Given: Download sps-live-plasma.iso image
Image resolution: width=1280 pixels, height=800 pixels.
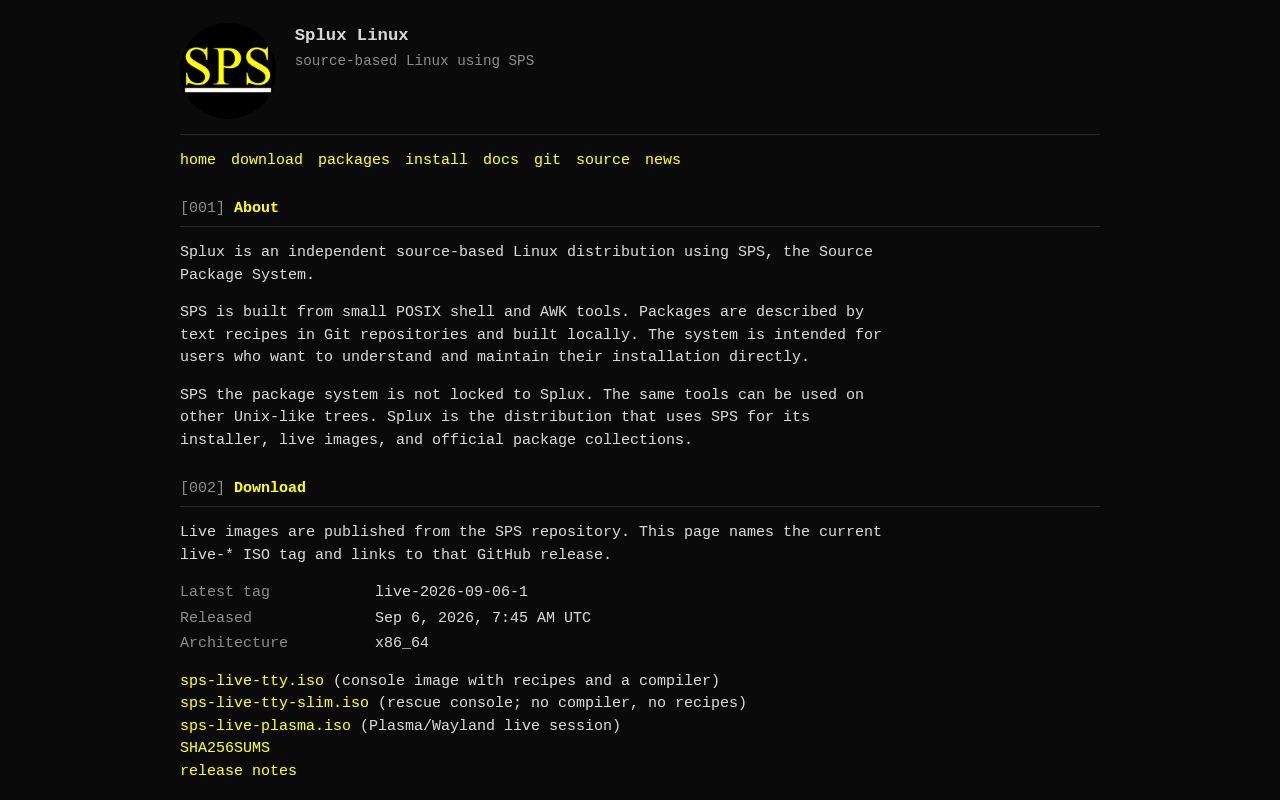Looking at the screenshot, I should point(265,726).
